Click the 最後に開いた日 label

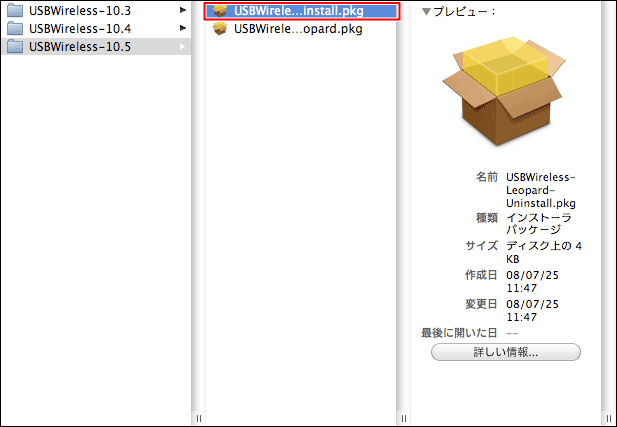point(459,333)
